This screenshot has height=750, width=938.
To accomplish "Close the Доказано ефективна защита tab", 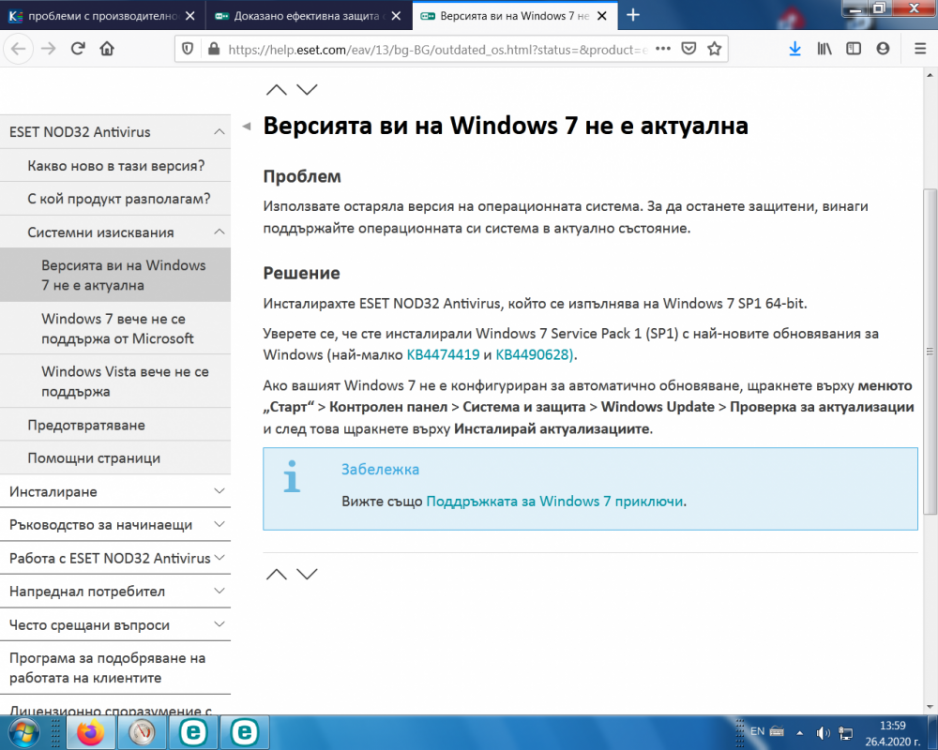I will pyautogui.click(x=396, y=16).
